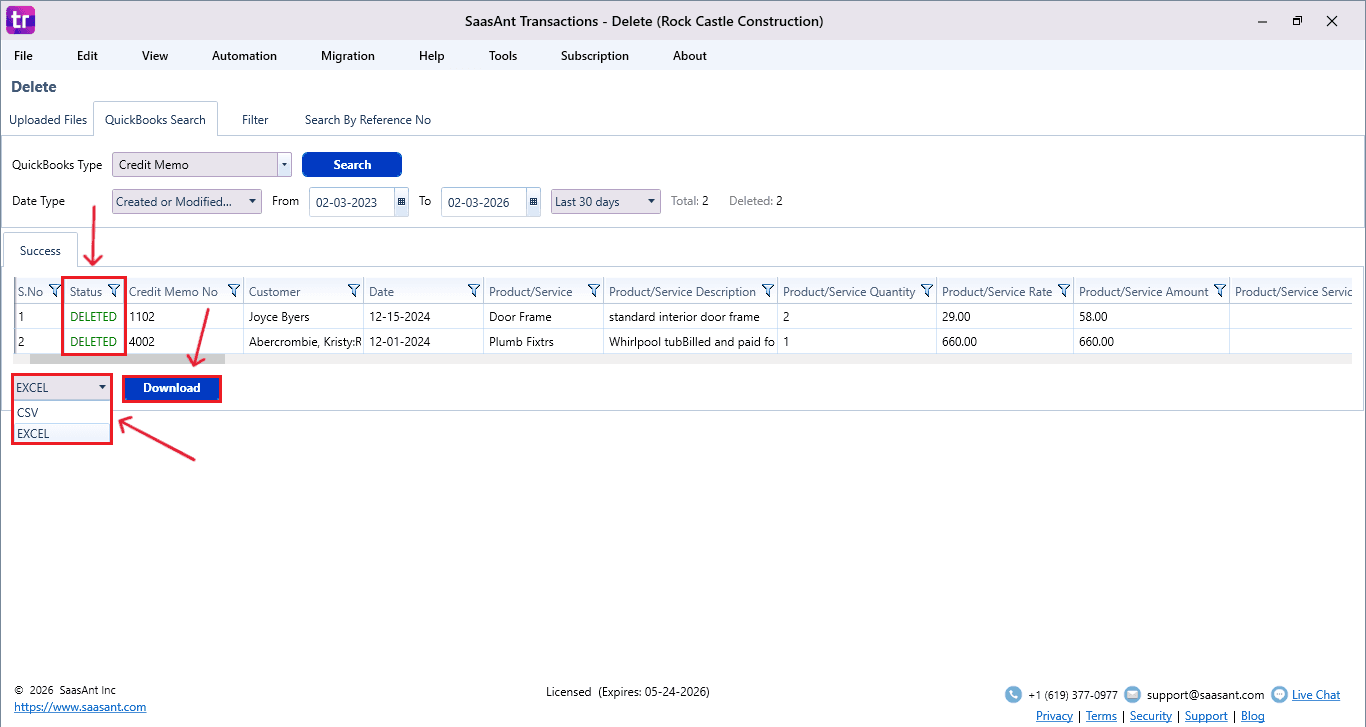Click the amount cell 58.00
This screenshot has height=727, width=1366.
(1152, 317)
